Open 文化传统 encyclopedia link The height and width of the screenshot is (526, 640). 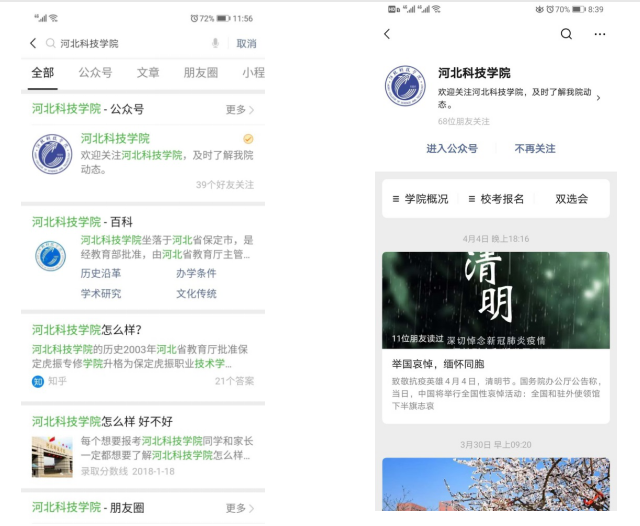(196, 293)
